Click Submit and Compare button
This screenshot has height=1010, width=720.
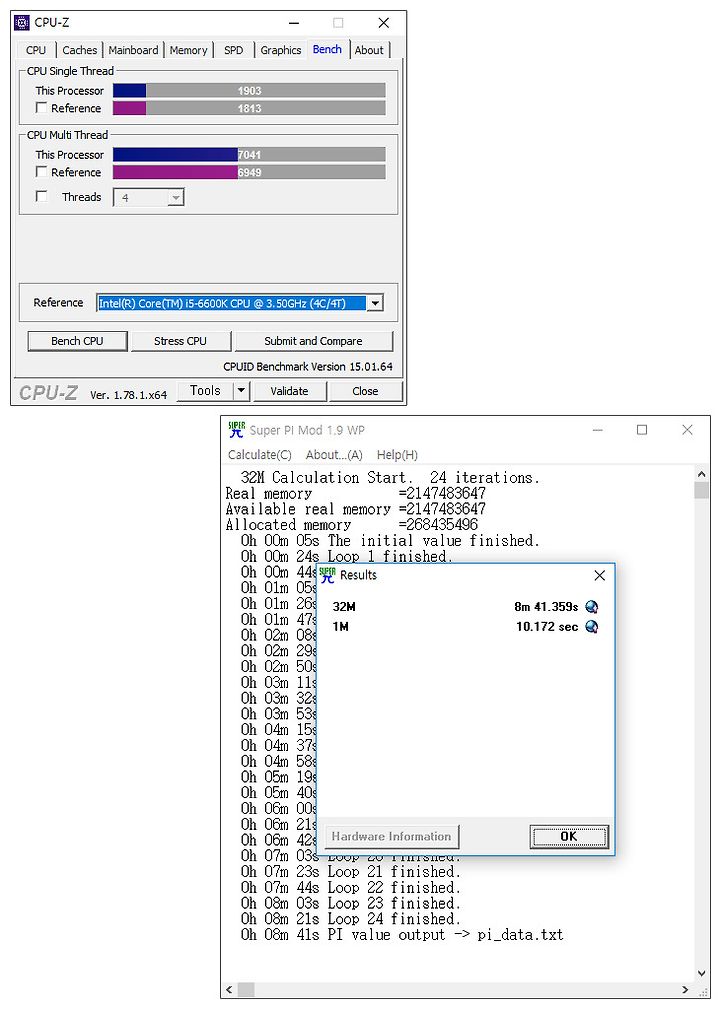(x=314, y=341)
